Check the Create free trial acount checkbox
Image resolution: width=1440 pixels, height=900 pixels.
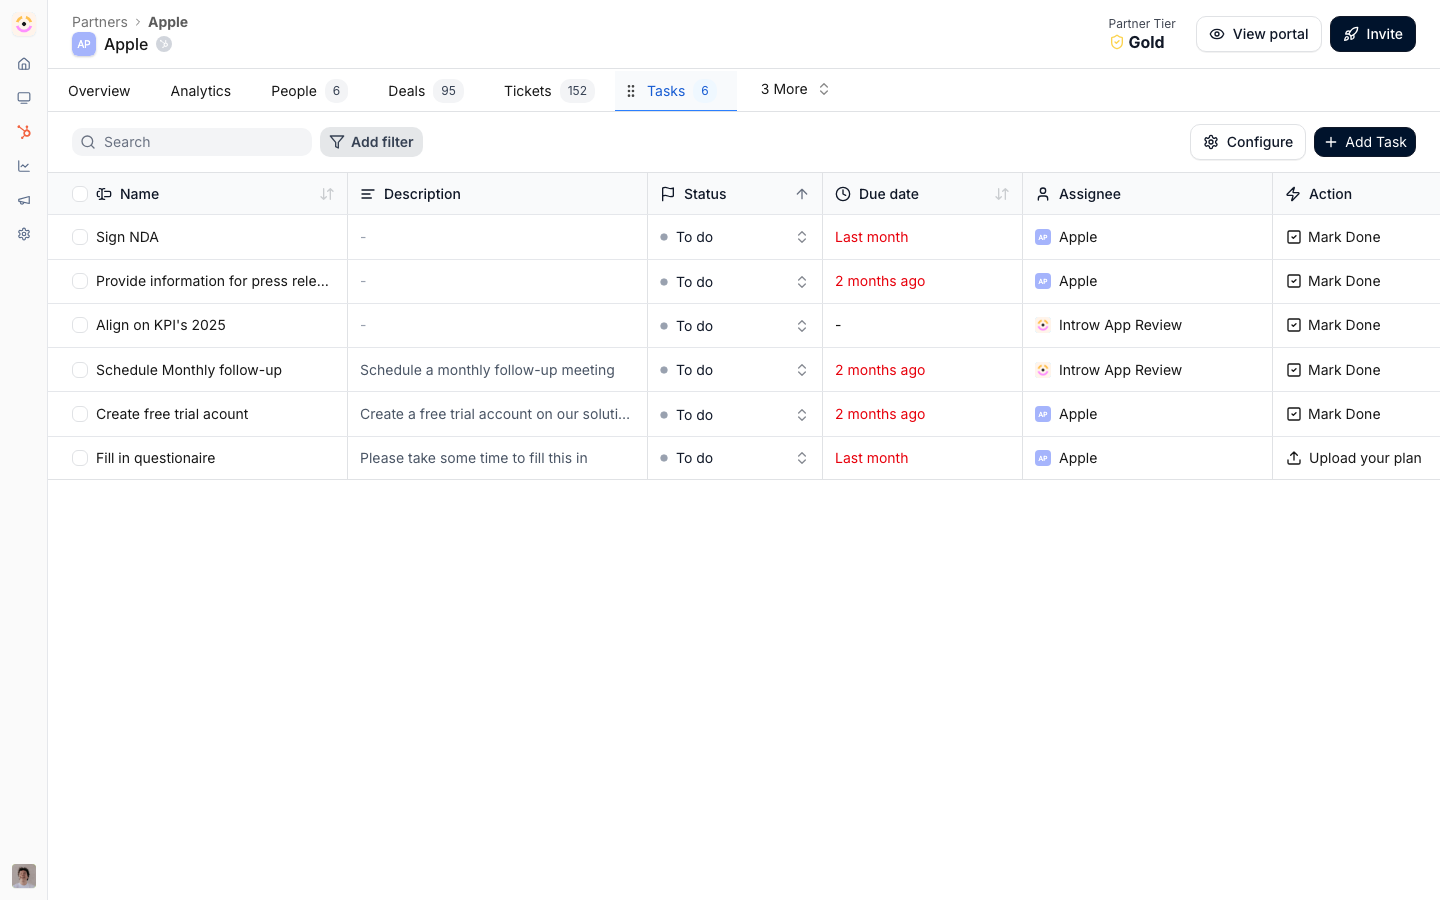tap(80, 414)
